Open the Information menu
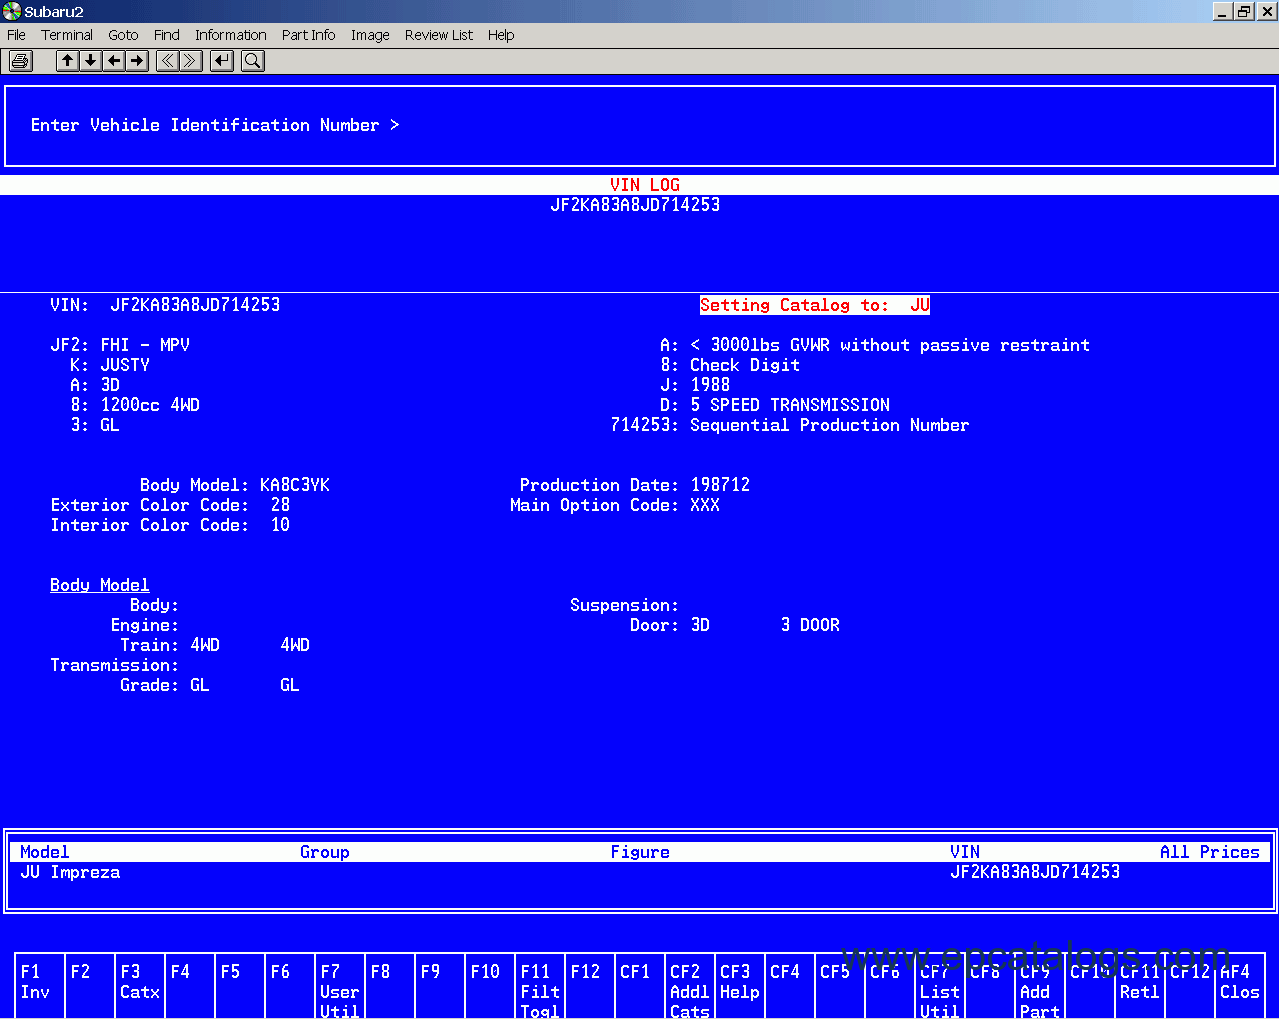Image resolution: width=1279 pixels, height=1019 pixels. tap(231, 35)
